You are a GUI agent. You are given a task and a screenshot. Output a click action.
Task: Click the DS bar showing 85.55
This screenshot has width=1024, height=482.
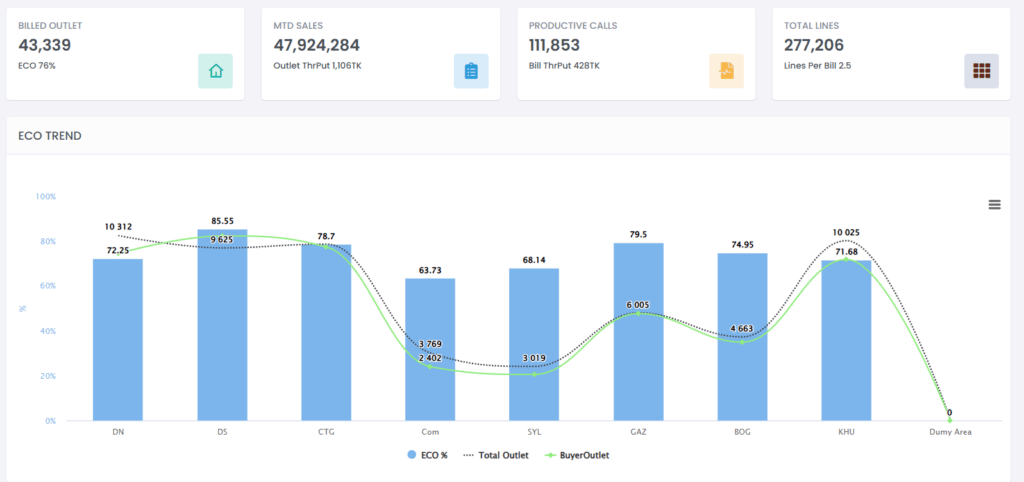point(222,330)
